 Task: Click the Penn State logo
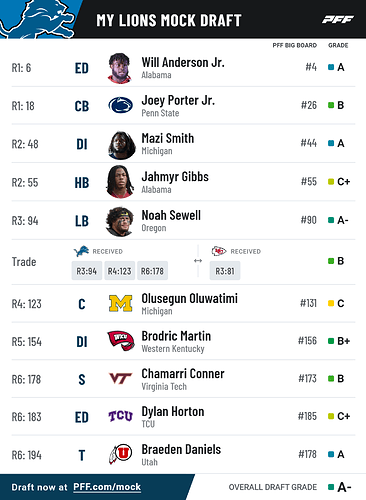(120, 105)
